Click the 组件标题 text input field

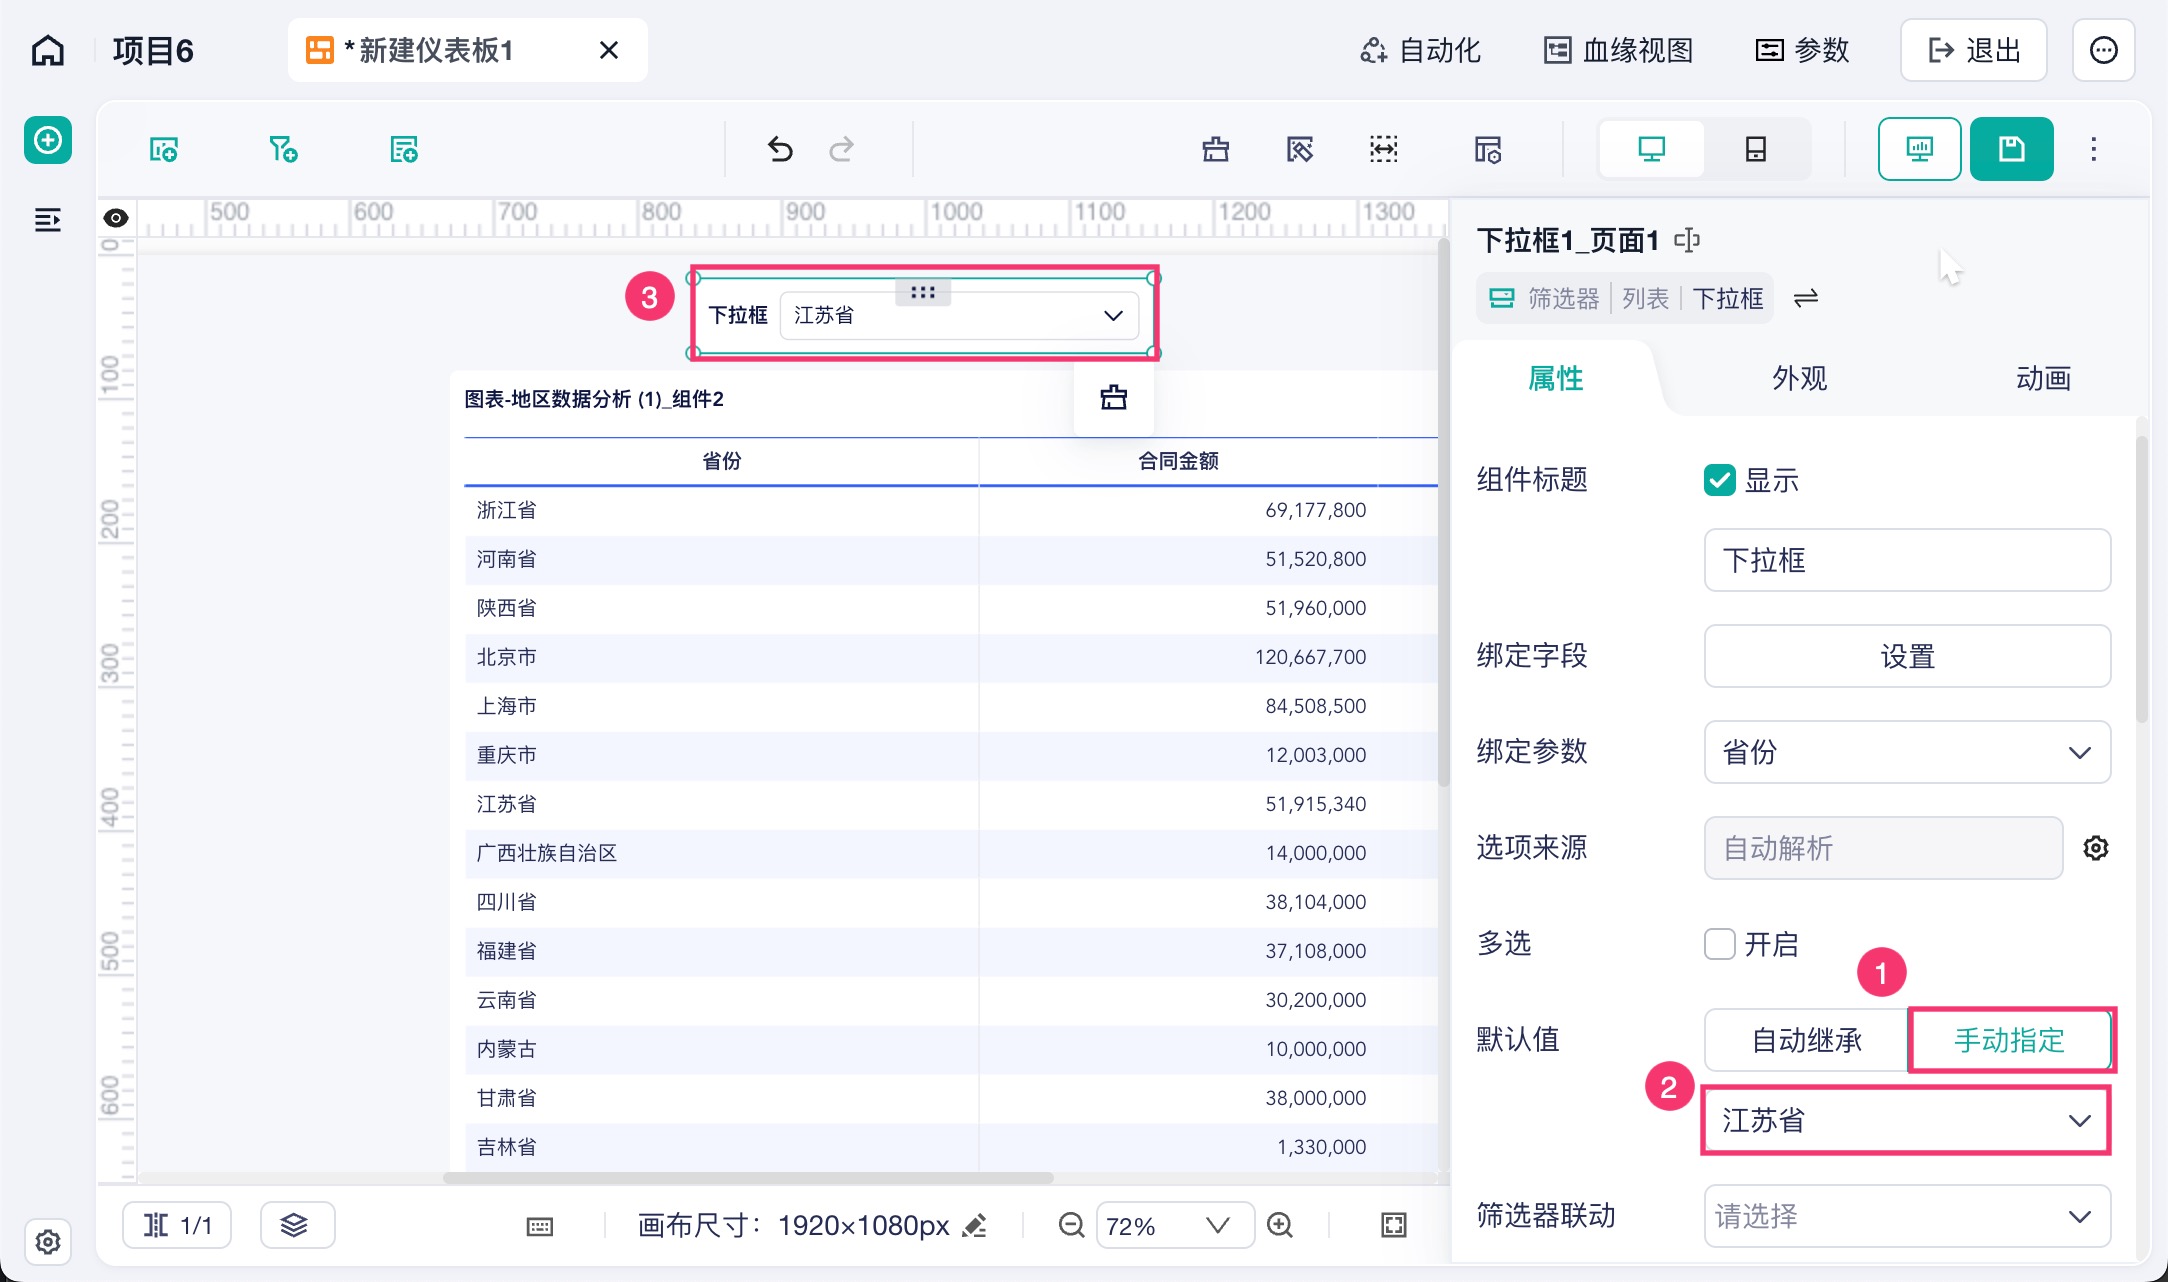click(1907, 560)
